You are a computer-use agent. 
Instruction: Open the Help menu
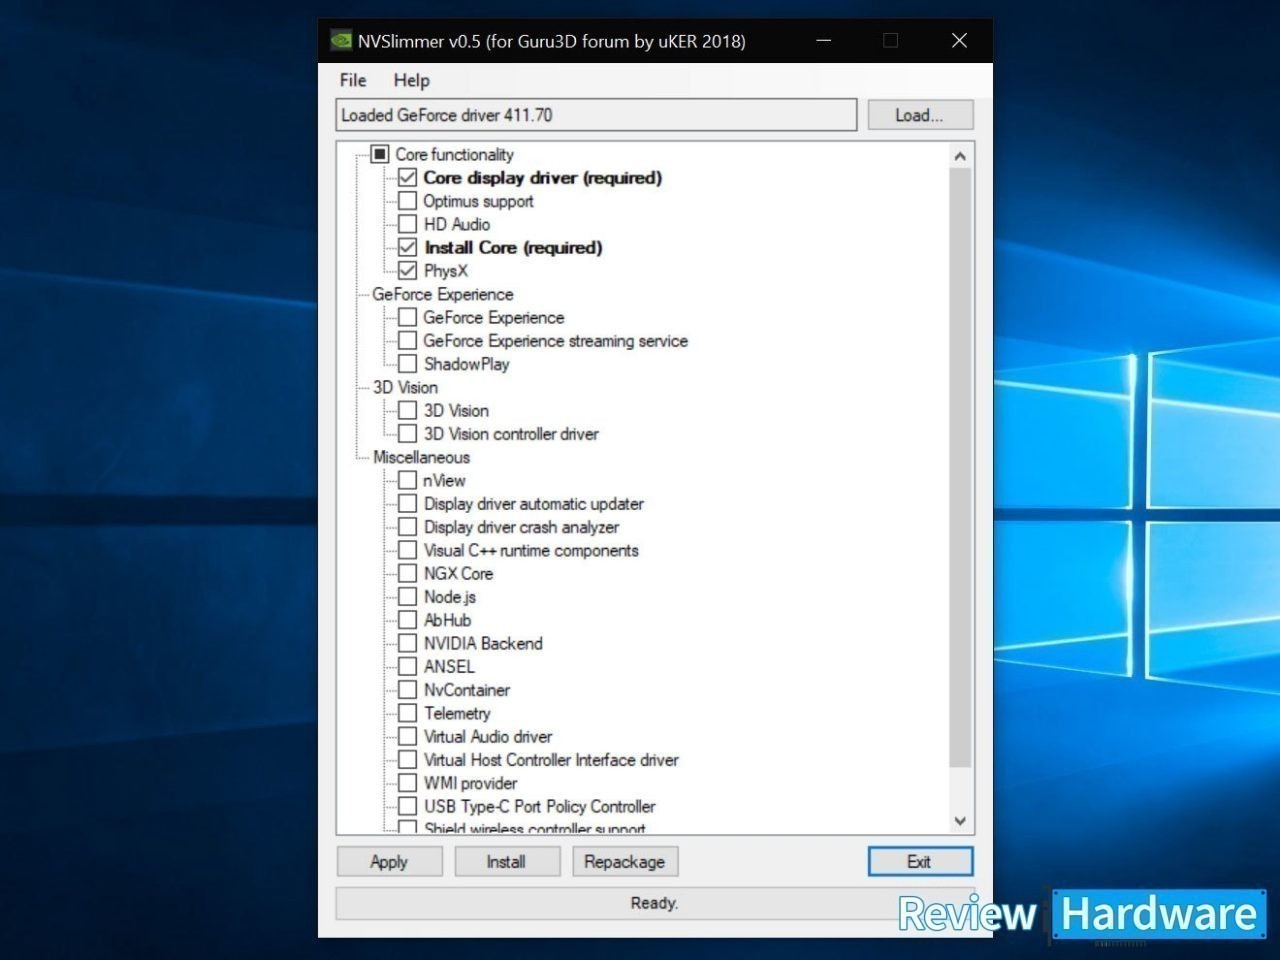(411, 81)
